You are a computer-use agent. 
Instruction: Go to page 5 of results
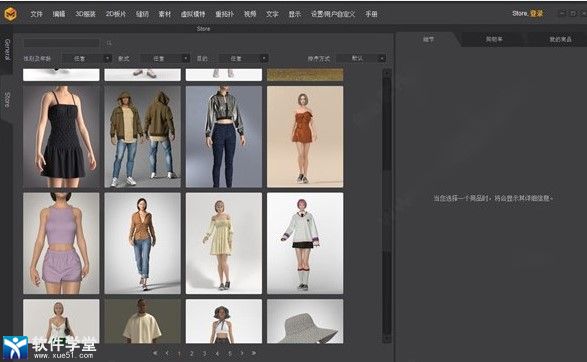click(x=229, y=353)
